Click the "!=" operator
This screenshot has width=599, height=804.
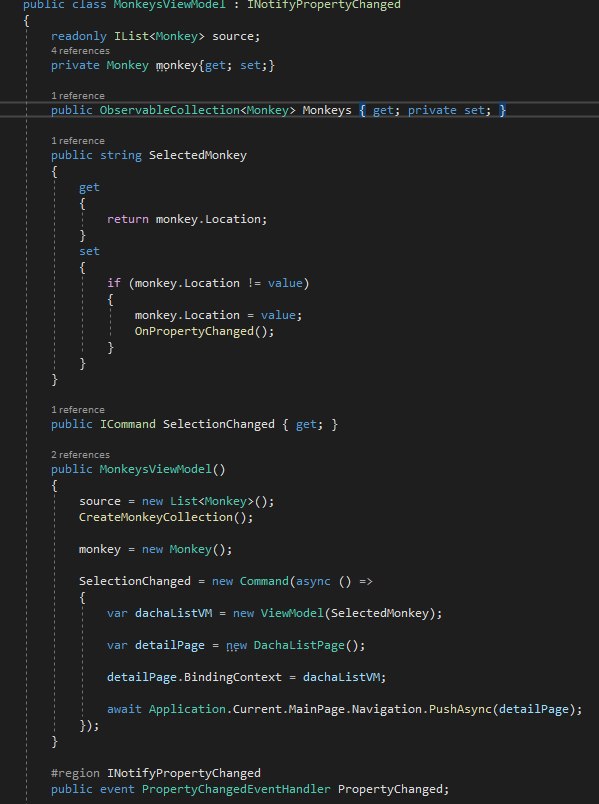click(x=253, y=284)
